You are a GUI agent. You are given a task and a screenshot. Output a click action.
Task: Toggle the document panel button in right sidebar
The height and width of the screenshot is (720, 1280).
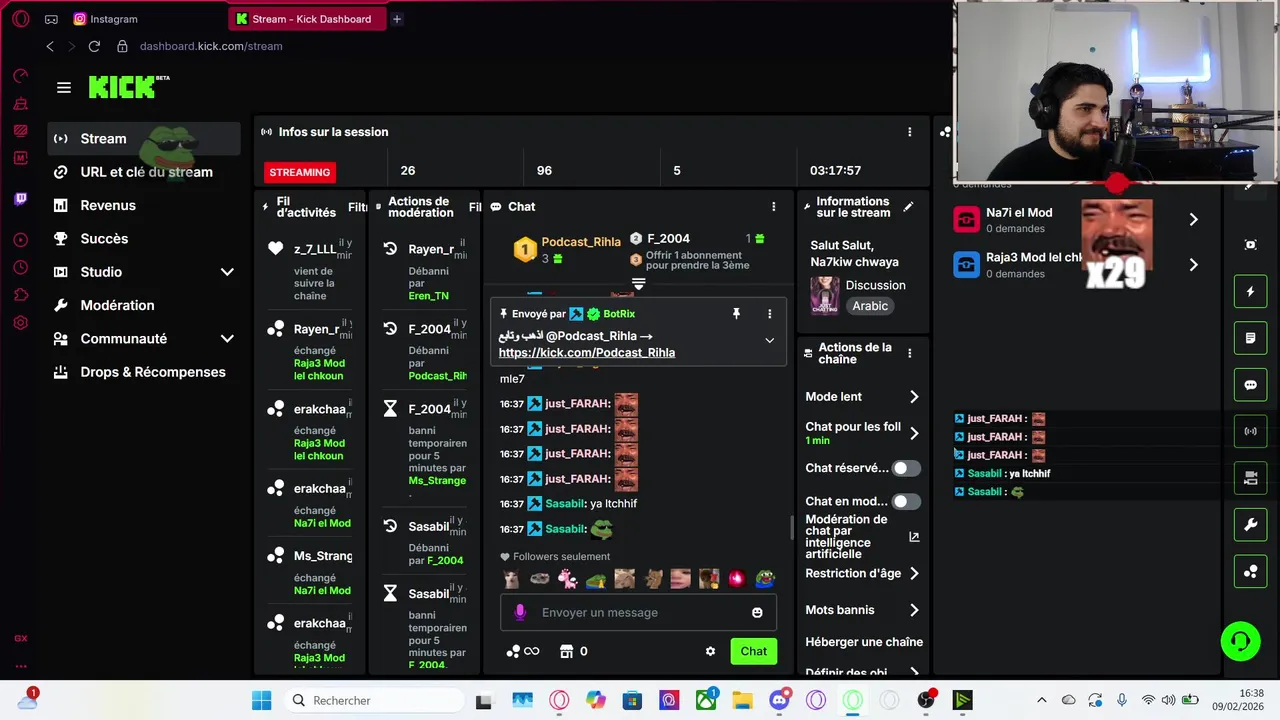point(1250,338)
